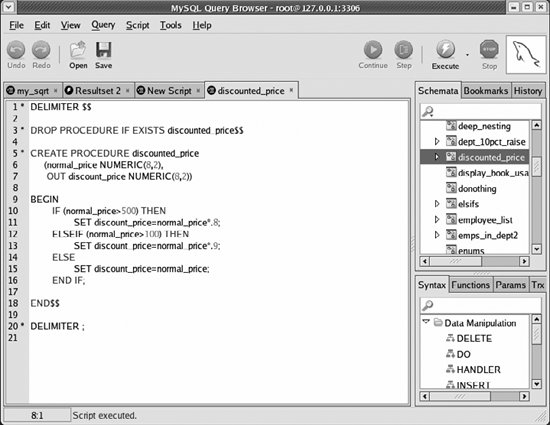
Task: Click Schemata horizontal scroll right arrow
Action: point(524,261)
